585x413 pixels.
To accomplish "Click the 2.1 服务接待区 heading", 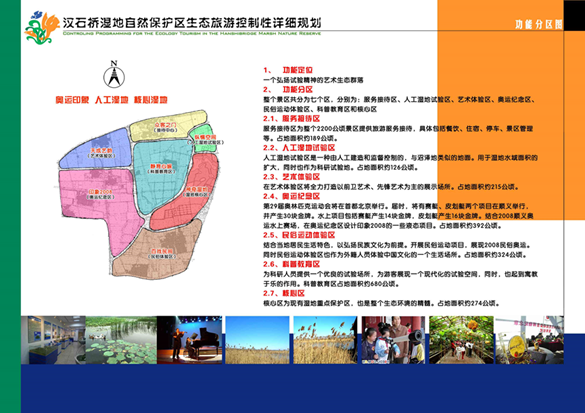I will [x=292, y=119].
